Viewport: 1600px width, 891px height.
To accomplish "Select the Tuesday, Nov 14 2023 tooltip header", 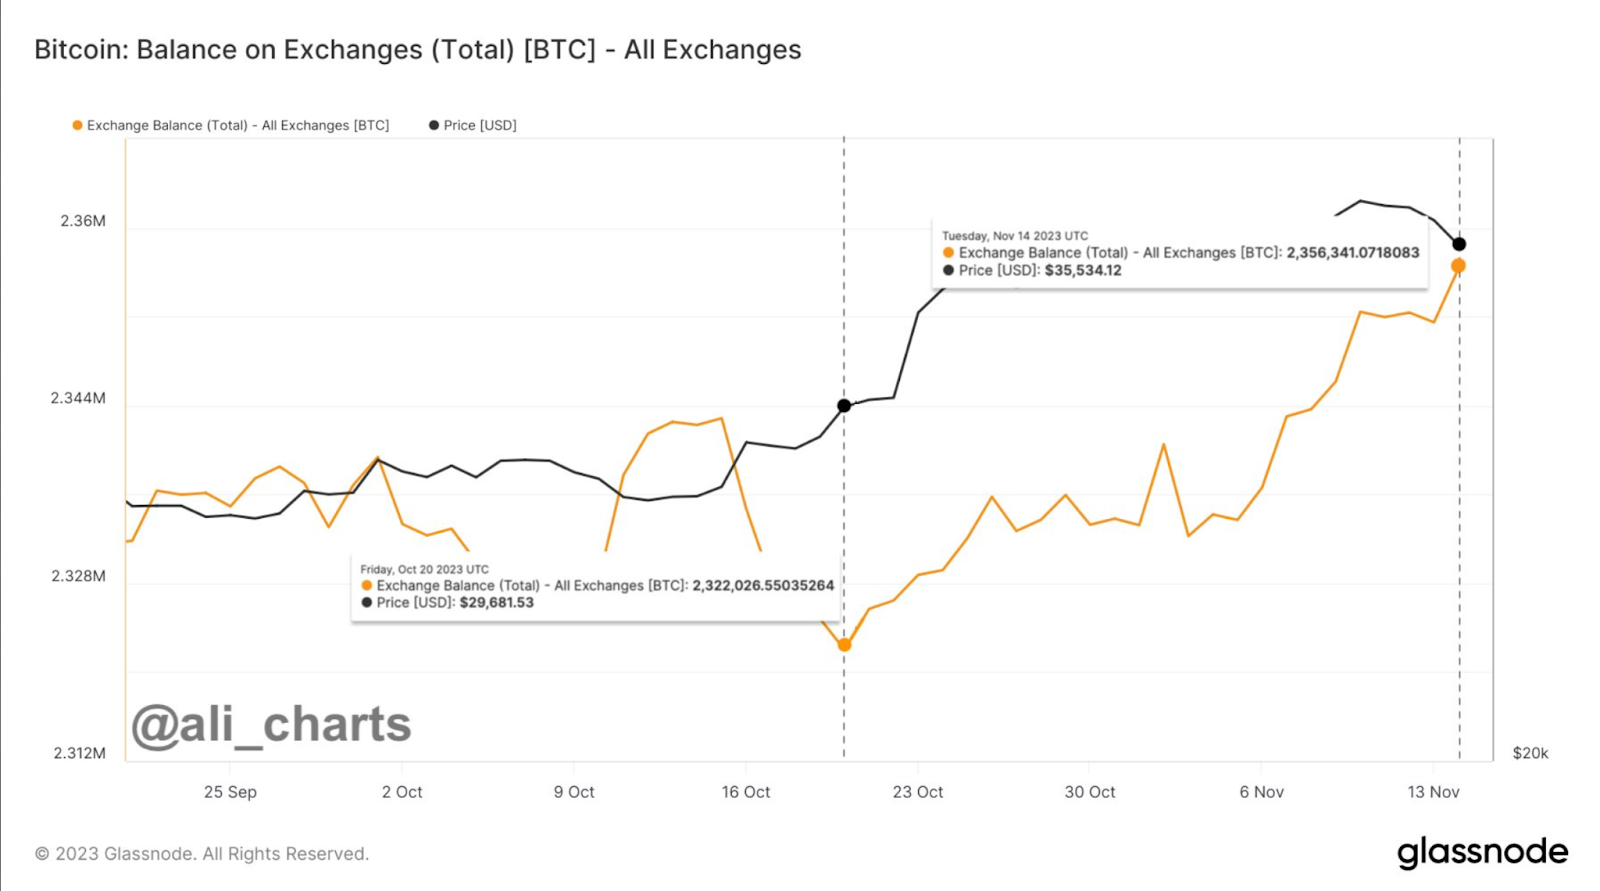I will pos(1014,236).
